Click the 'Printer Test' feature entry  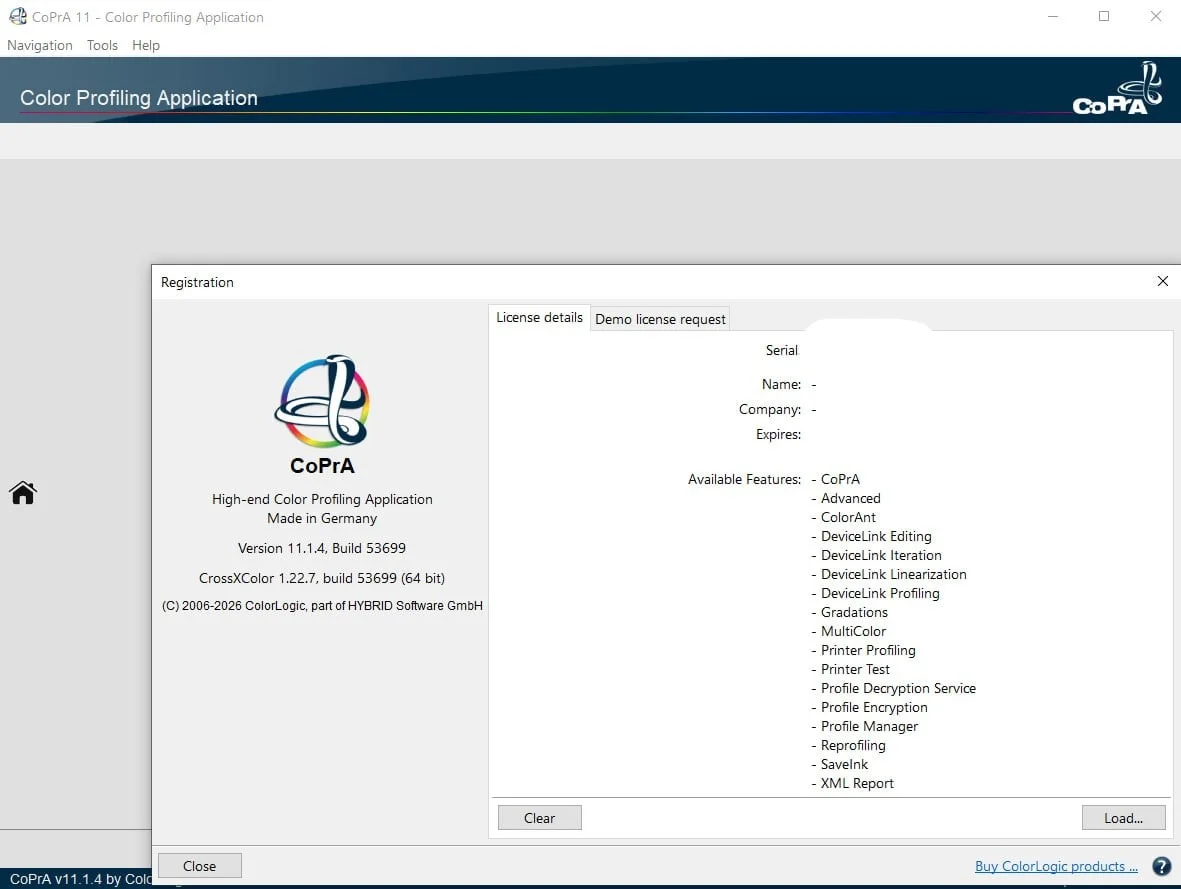pos(855,669)
